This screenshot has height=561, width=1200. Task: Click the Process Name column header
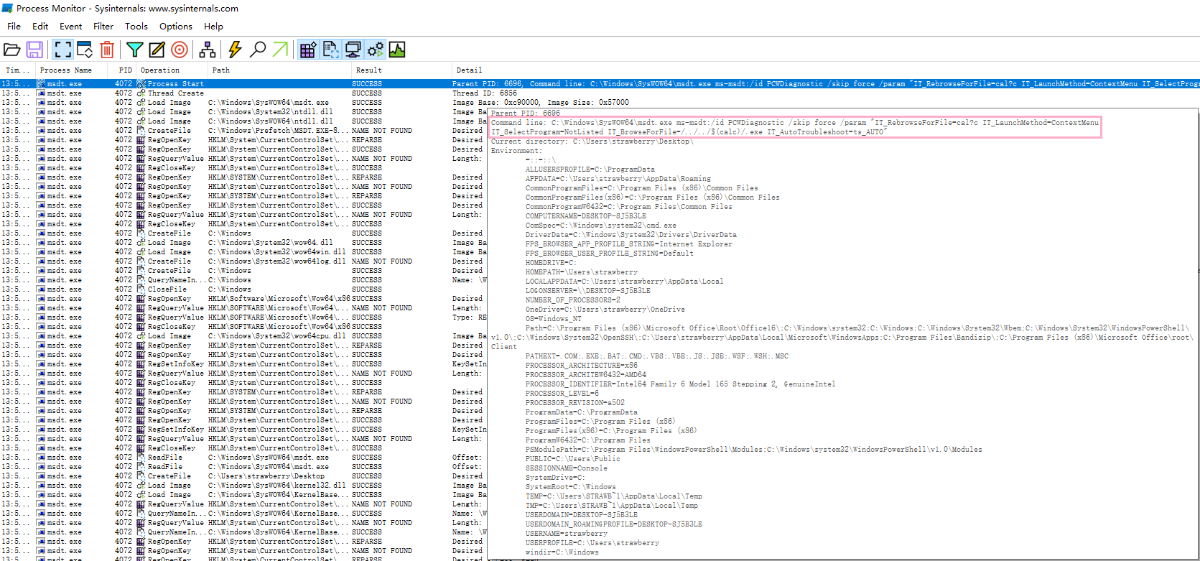click(x=74, y=71)
